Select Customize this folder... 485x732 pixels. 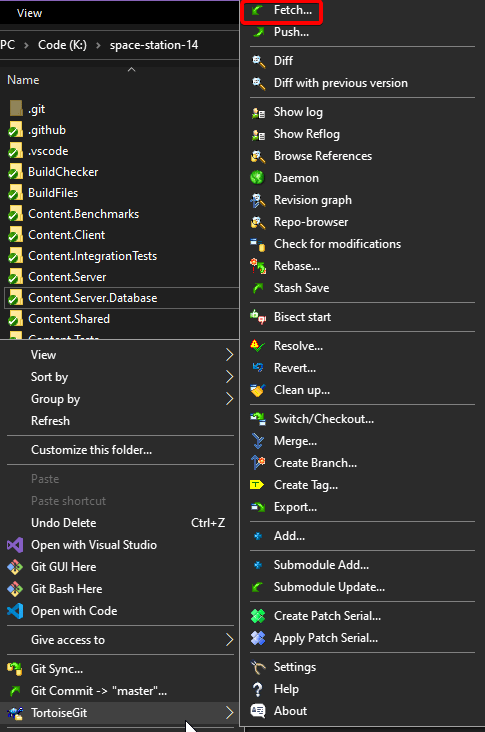coord(91,450)
